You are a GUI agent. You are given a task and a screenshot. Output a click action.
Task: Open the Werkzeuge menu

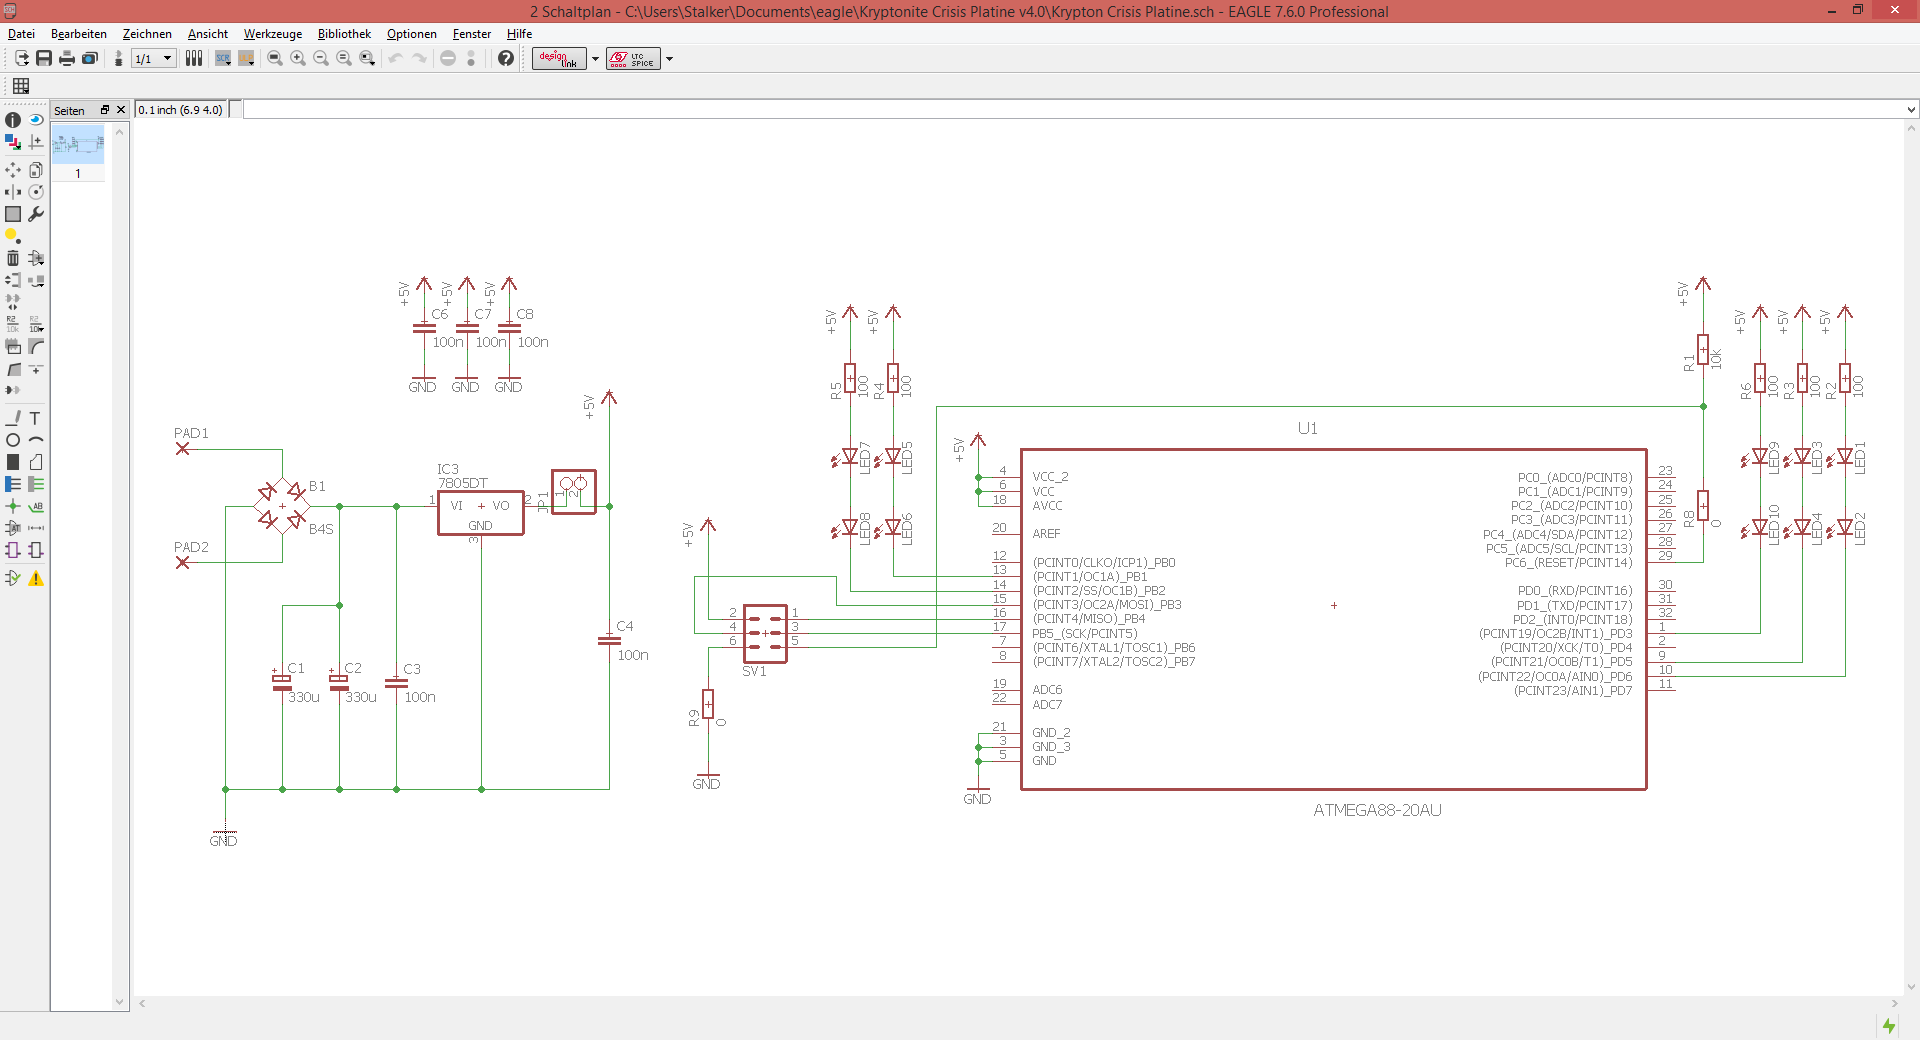(x=273, y=34)
